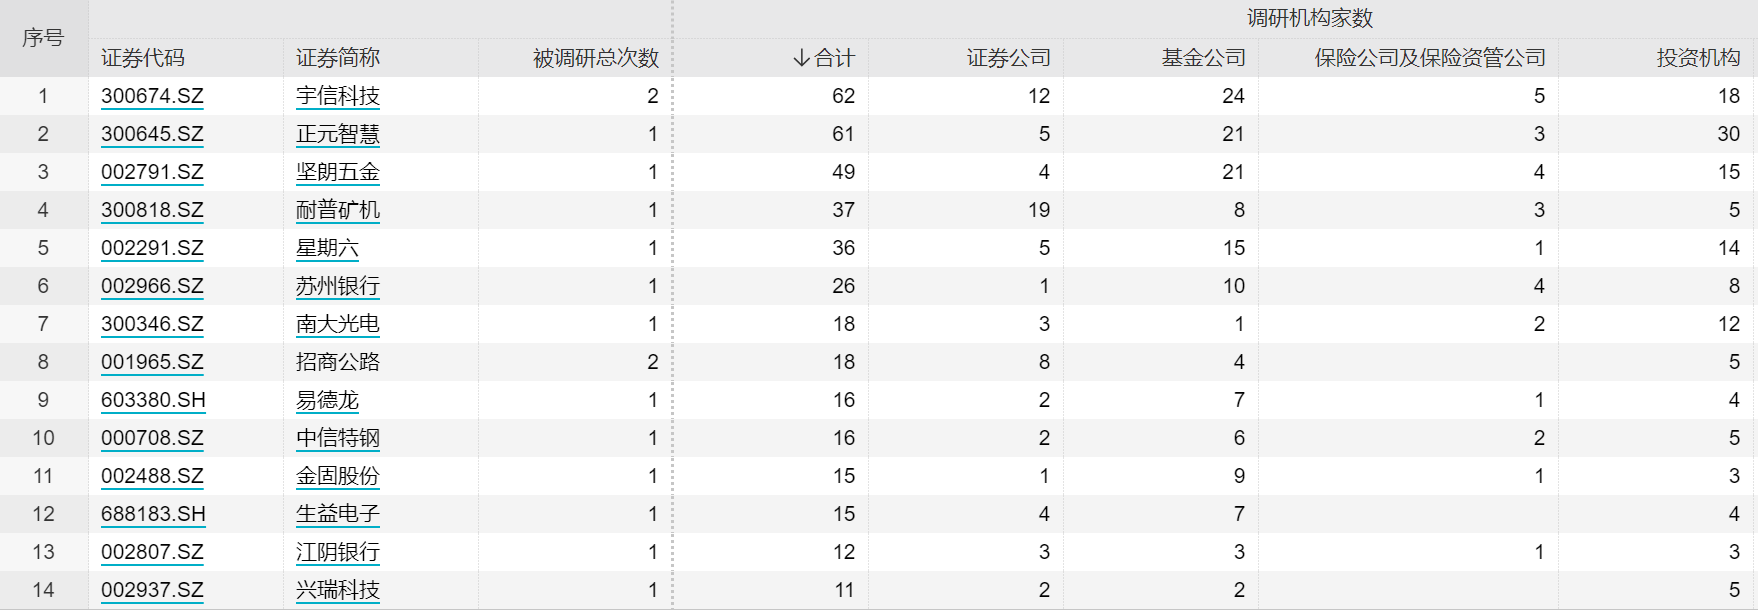This screenshot has height=610, width=1758.
Task: Sort by 证券公司 column header
Action: 1009,58
